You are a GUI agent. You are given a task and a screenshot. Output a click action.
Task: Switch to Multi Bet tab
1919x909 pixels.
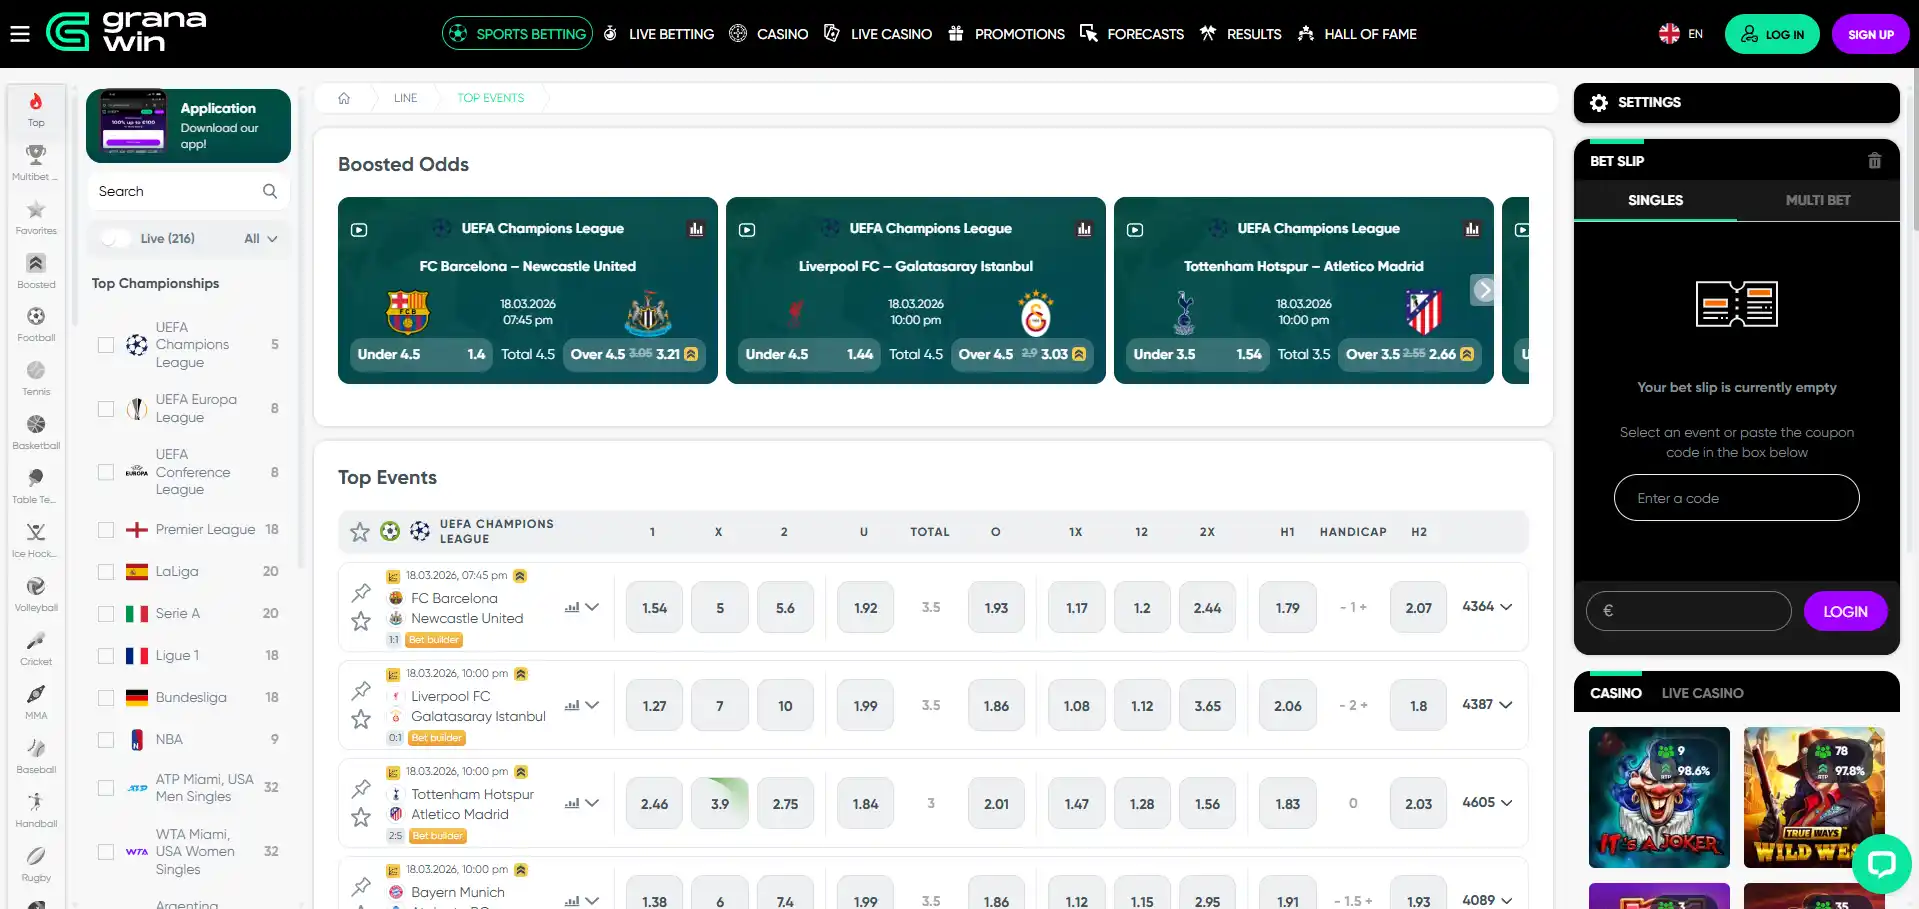[x=1818, y=200]
